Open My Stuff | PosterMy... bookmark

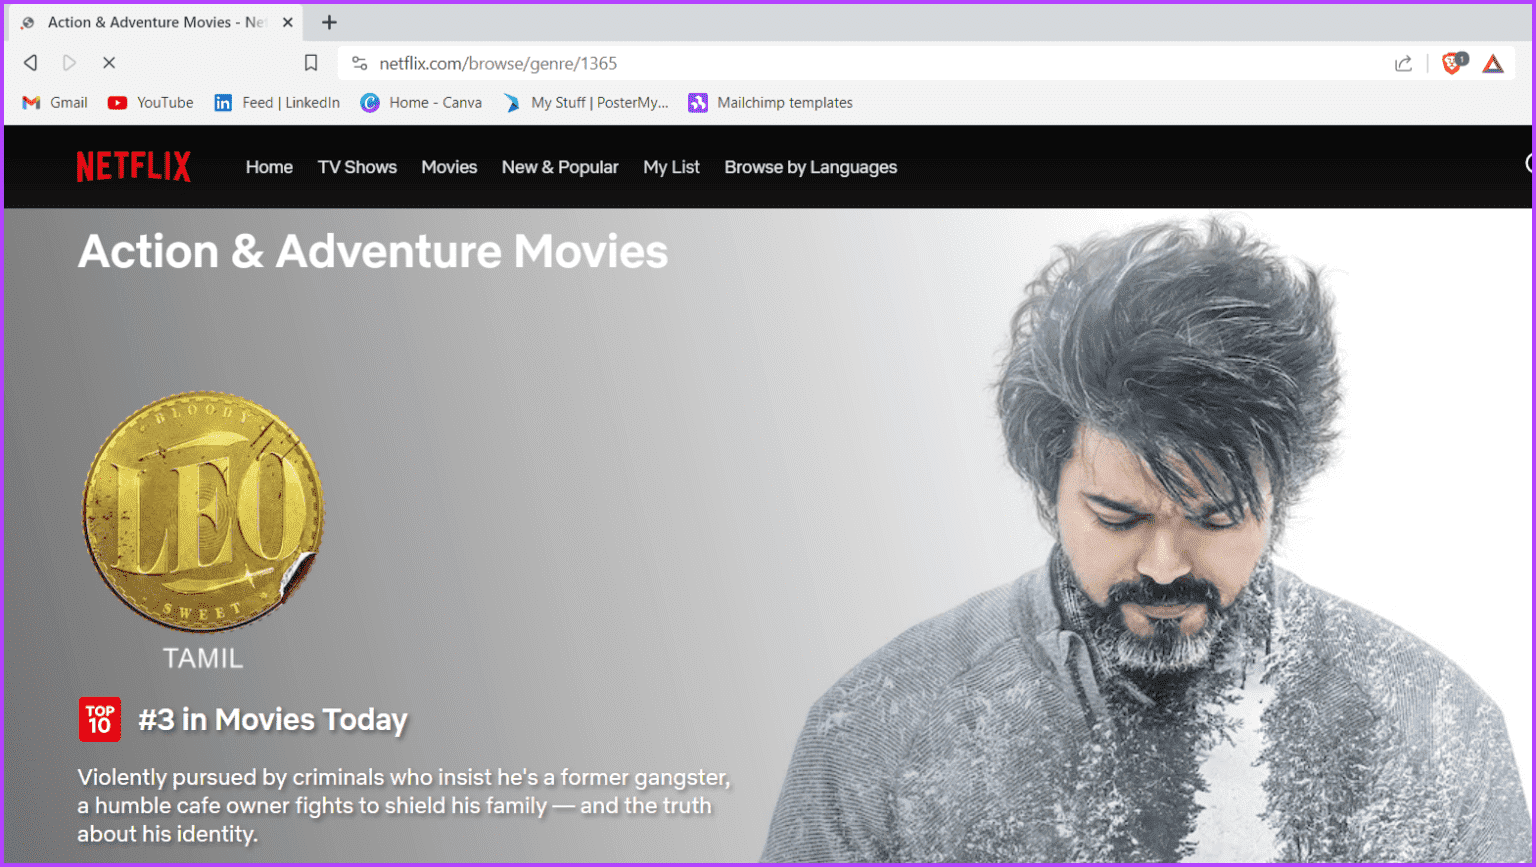pyautogui.click(x=585, y=102)
